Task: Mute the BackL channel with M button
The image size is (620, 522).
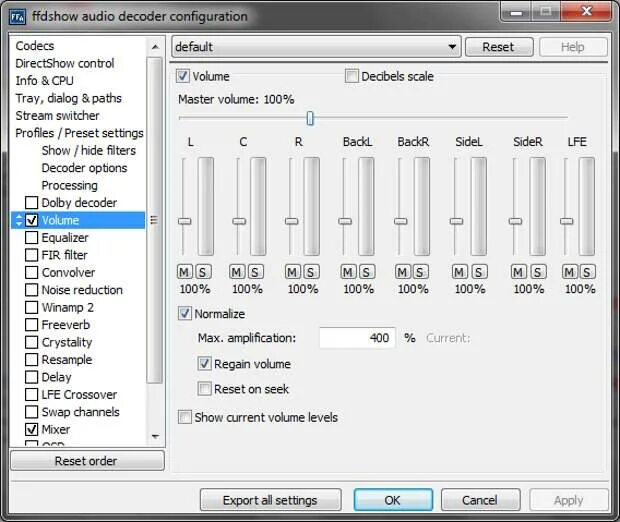Action: tap(348, 272)
